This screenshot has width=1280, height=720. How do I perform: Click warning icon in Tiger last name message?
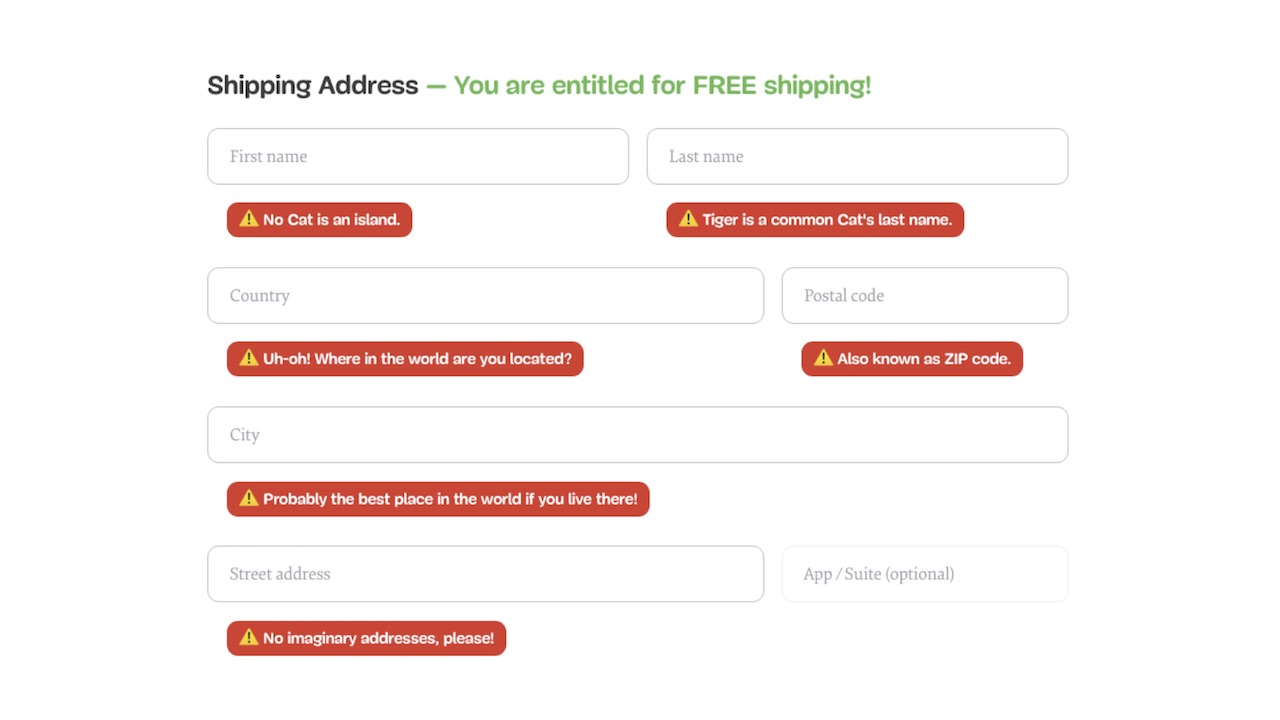click(x=688, y=219)
